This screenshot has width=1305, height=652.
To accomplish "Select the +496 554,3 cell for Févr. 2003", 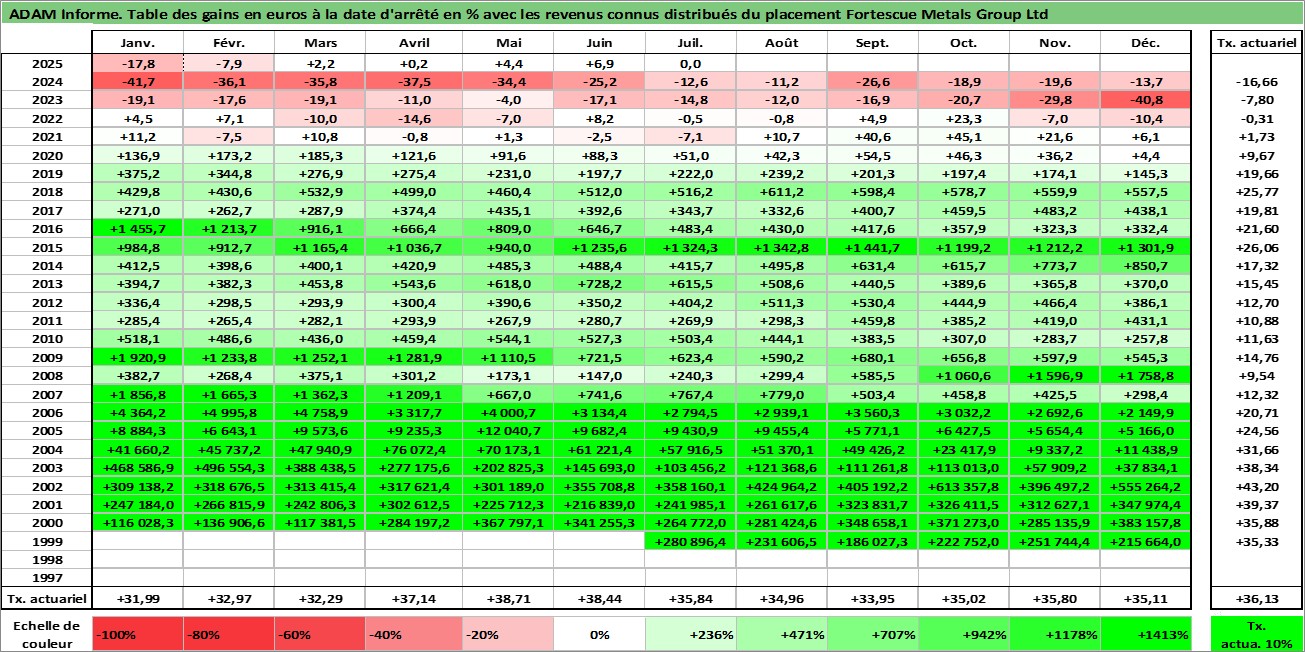I will click(229, 468).
